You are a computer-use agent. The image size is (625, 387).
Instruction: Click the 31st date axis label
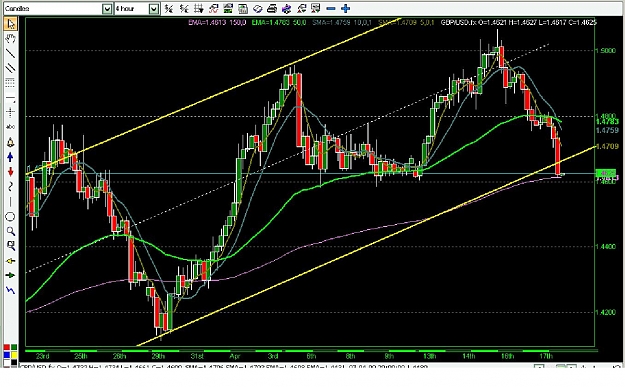(x=197, y=356)
